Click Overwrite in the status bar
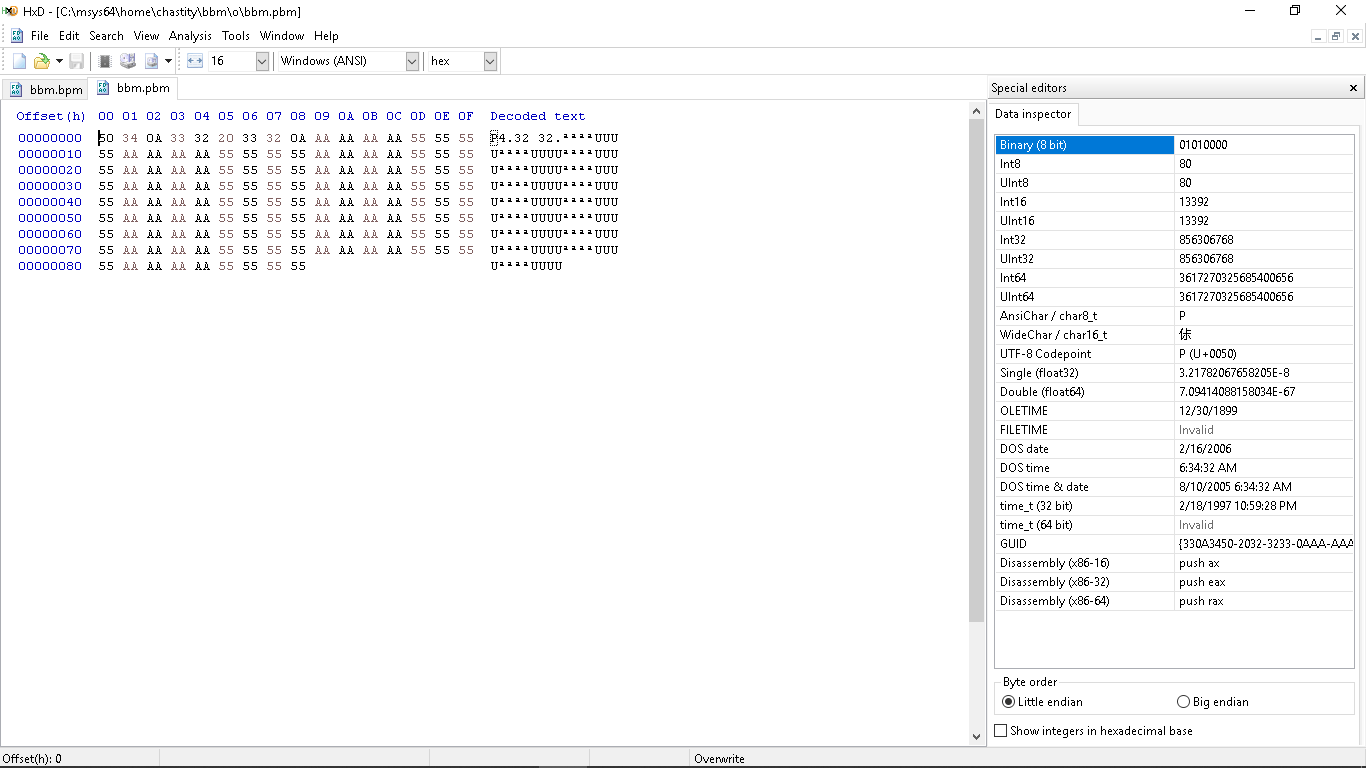This screenshot has height=768, width=1366. [x=720, y=758]
